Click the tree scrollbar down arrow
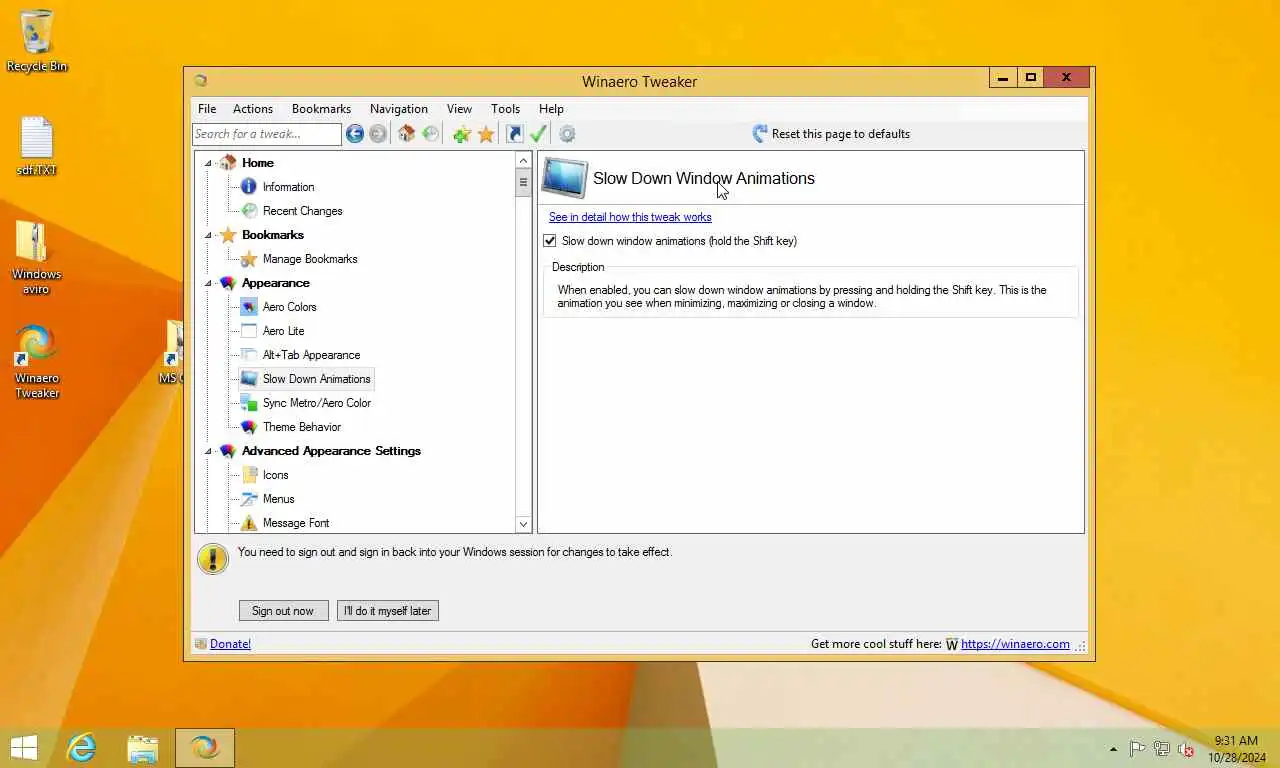Screen dimensions: 1280x768 pos(523,524)
